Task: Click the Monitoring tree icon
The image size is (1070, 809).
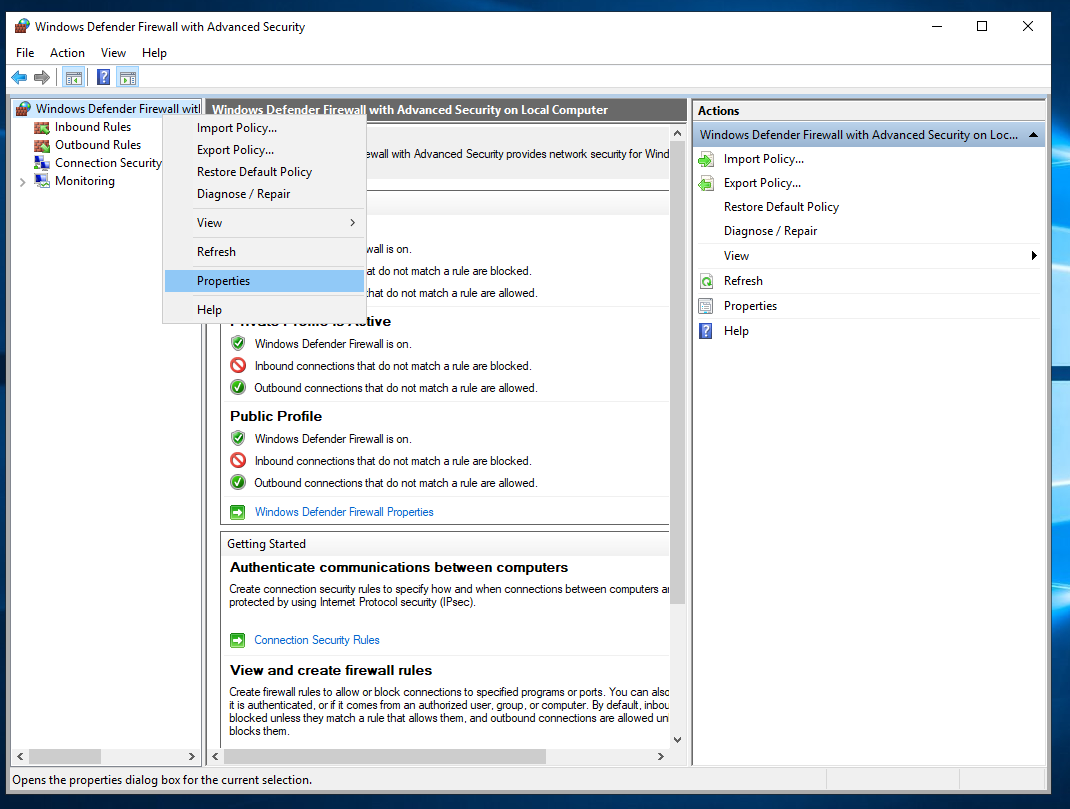Action: pos(42,181)
